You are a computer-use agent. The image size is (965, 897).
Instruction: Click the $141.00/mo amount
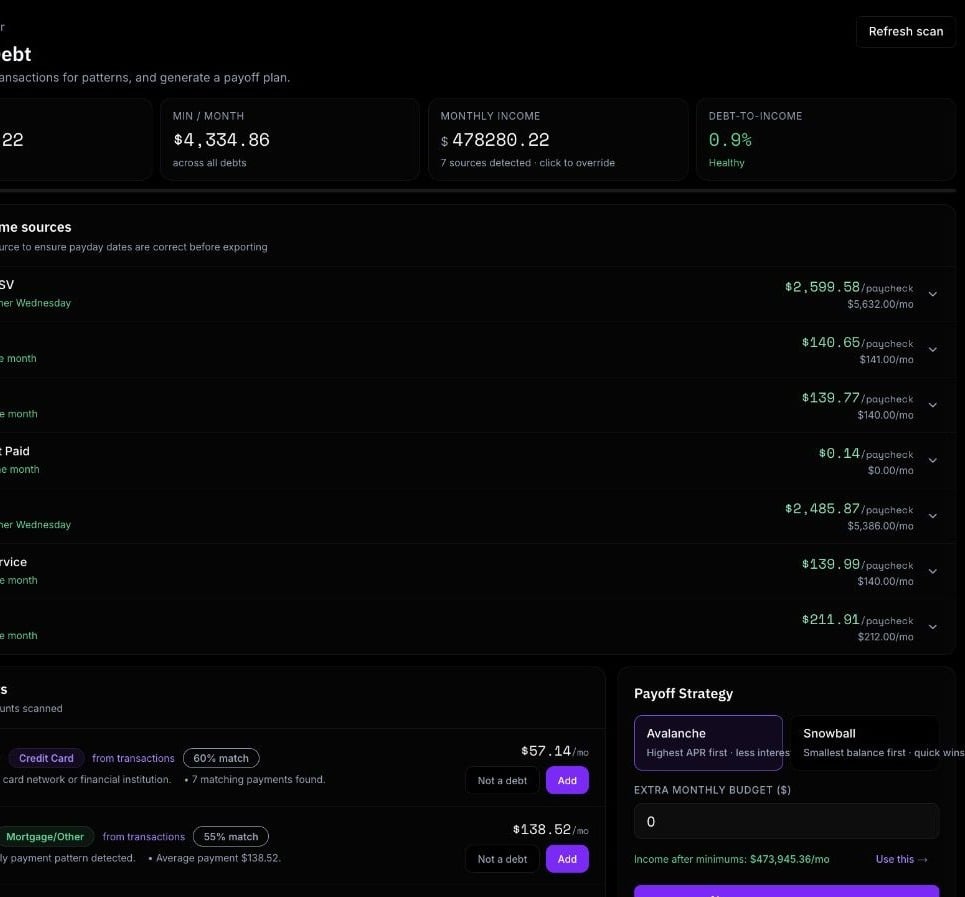click(x=886, y=360)
